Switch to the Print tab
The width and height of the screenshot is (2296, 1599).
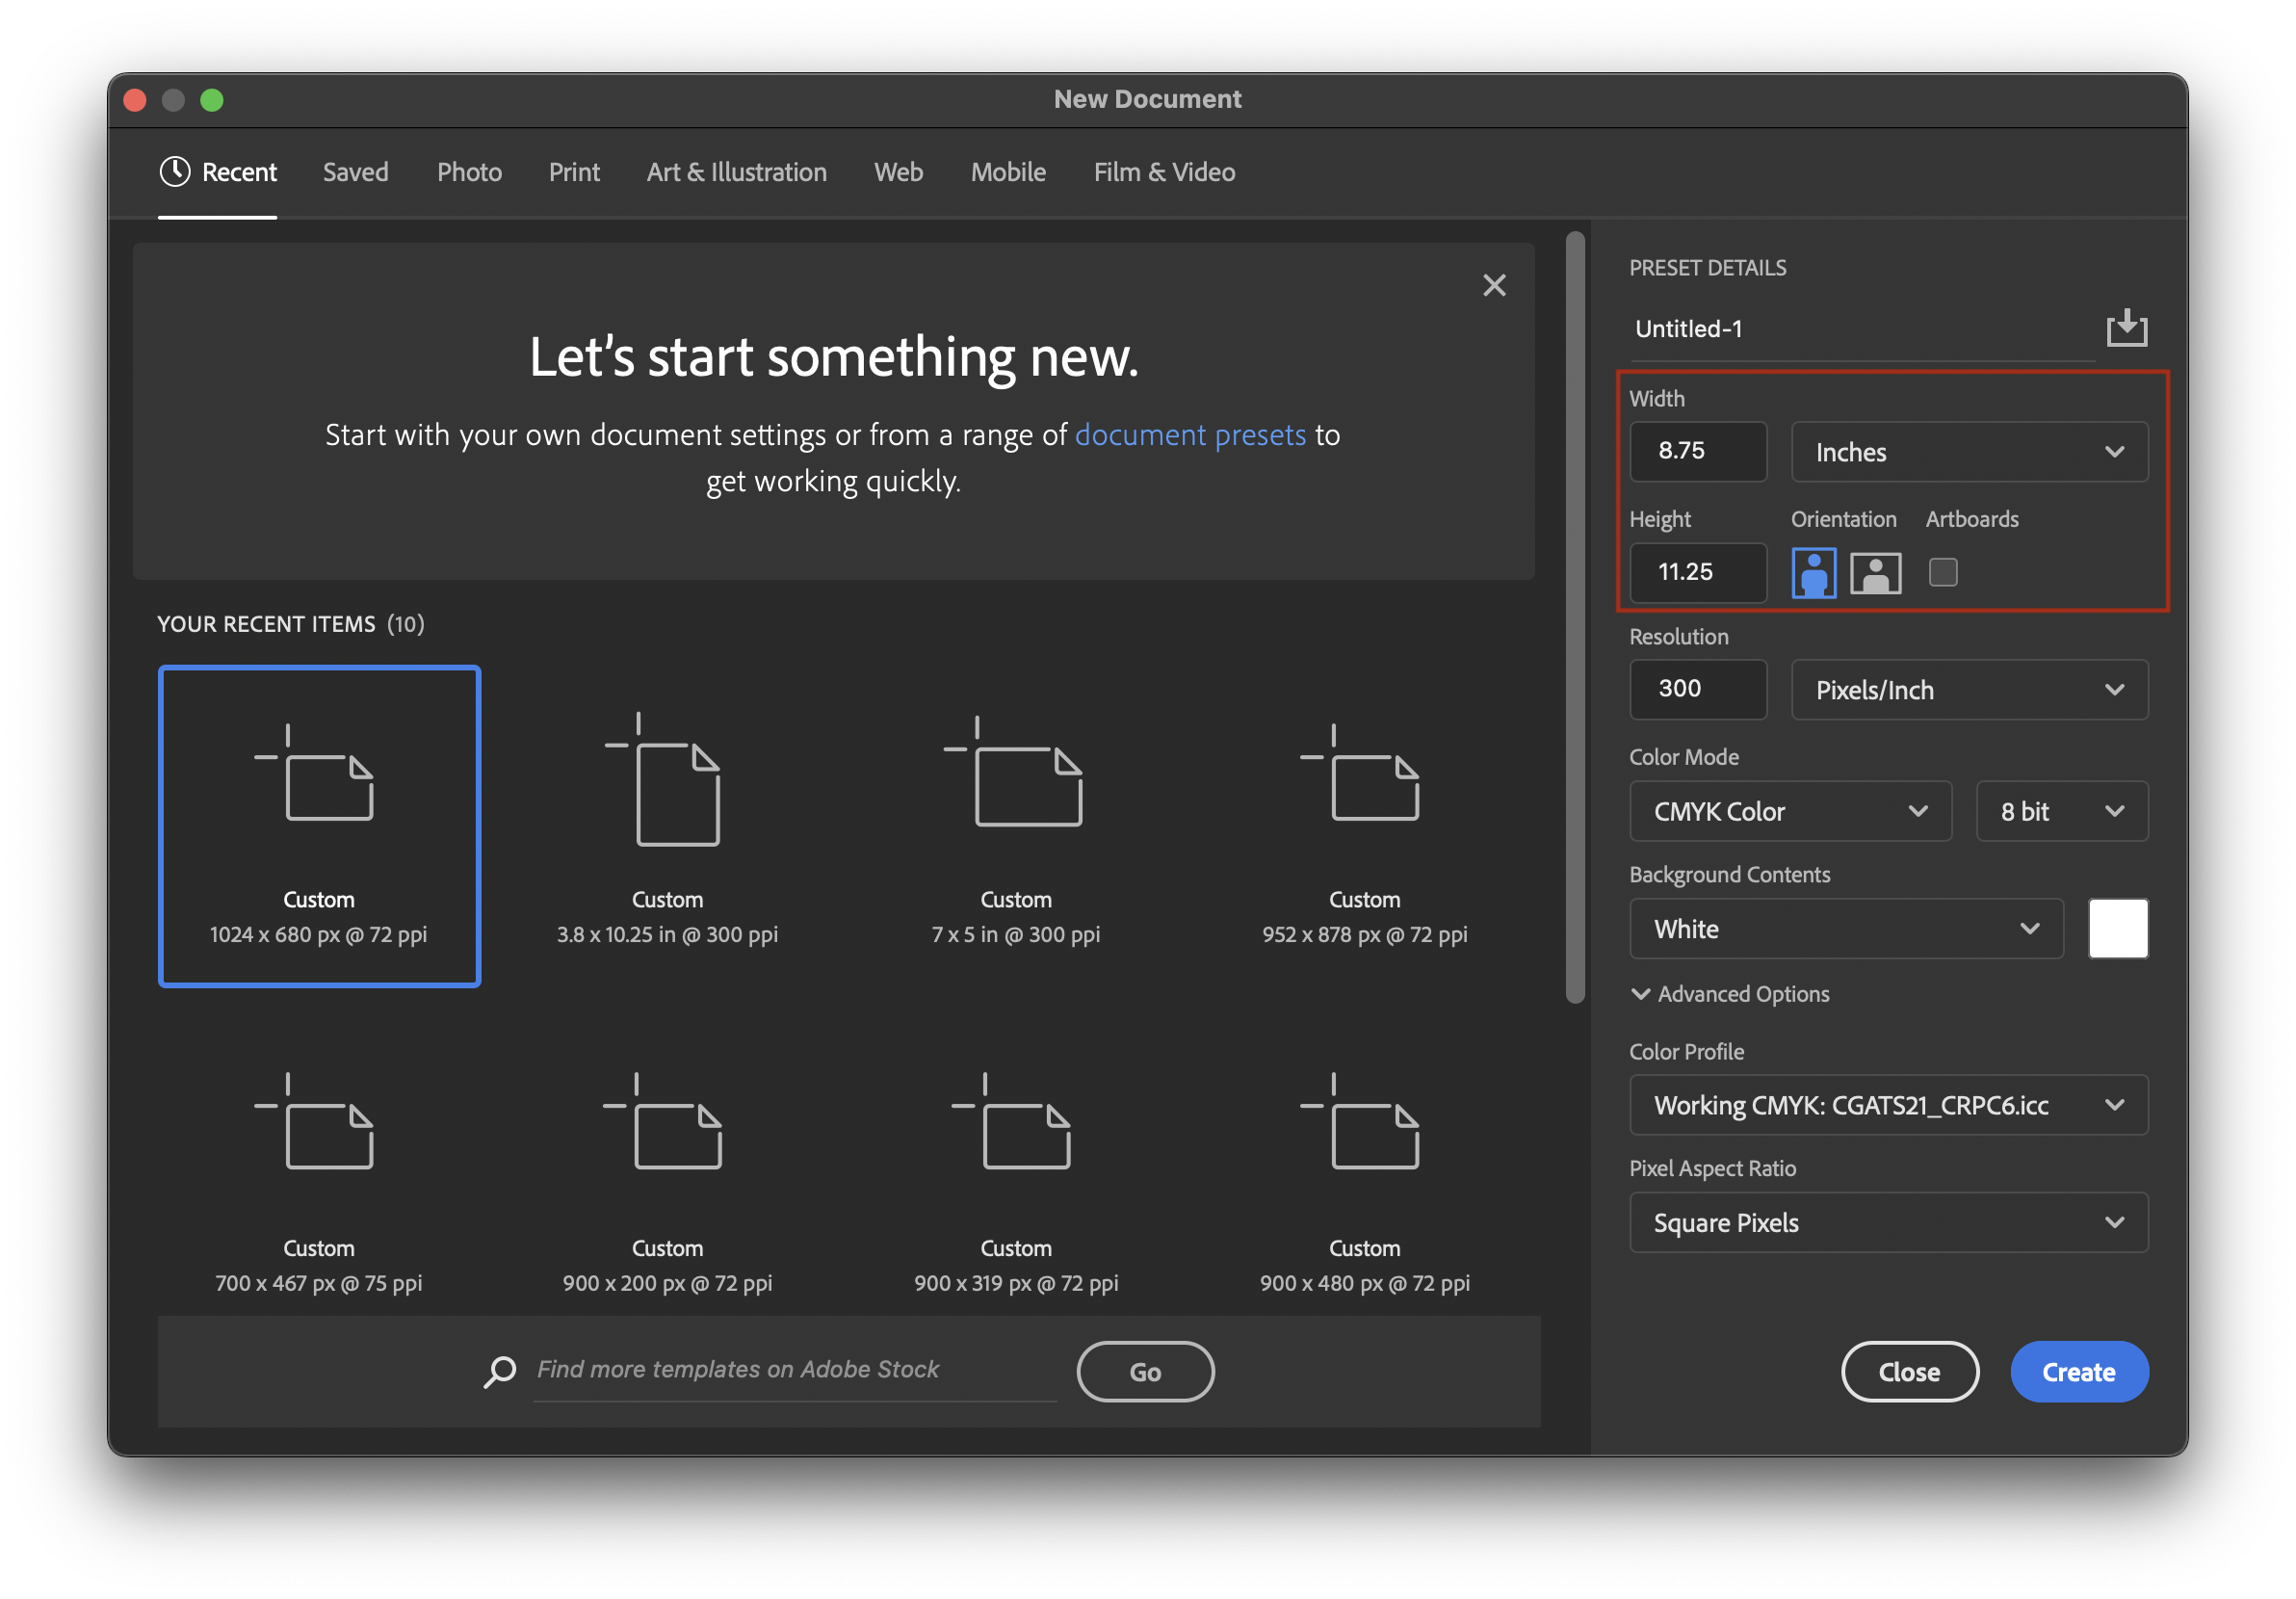pos(574,172)
